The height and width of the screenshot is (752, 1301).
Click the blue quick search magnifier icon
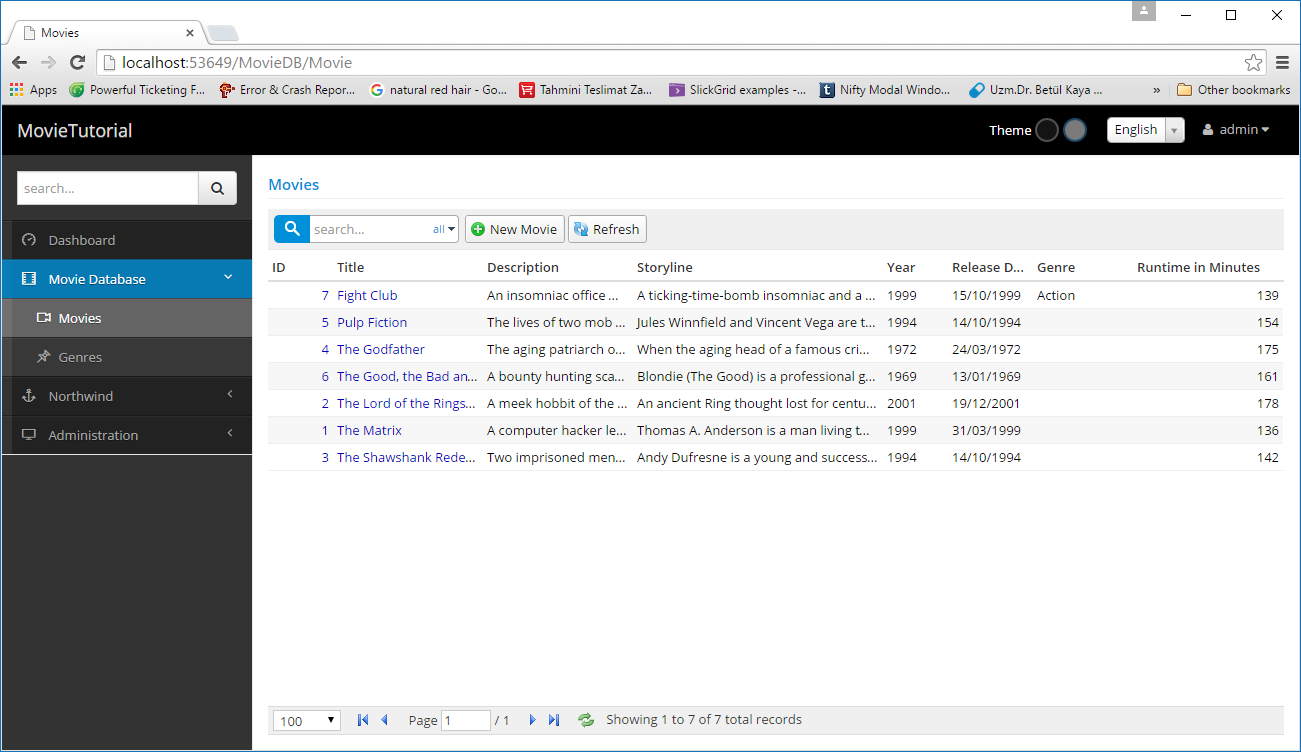tap(291, 229)
